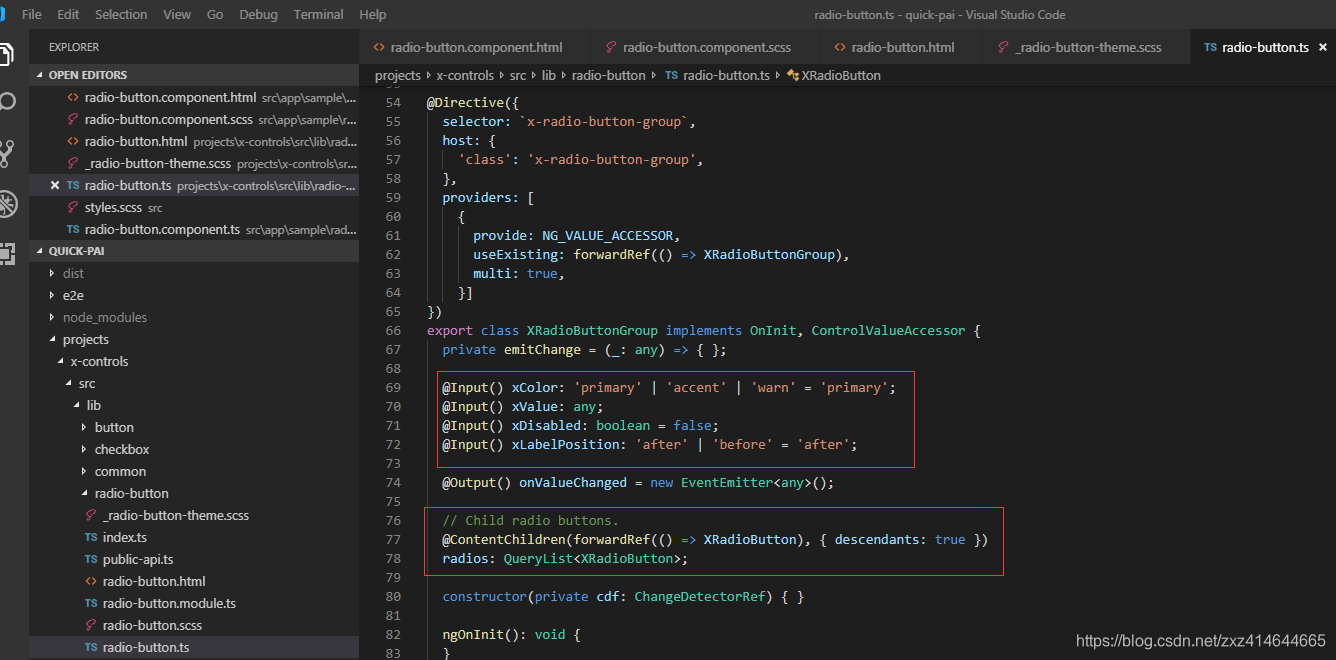Switch to radio-button.component.html tab
Viewport: 1336px width, 660px height.
point(475,47)
